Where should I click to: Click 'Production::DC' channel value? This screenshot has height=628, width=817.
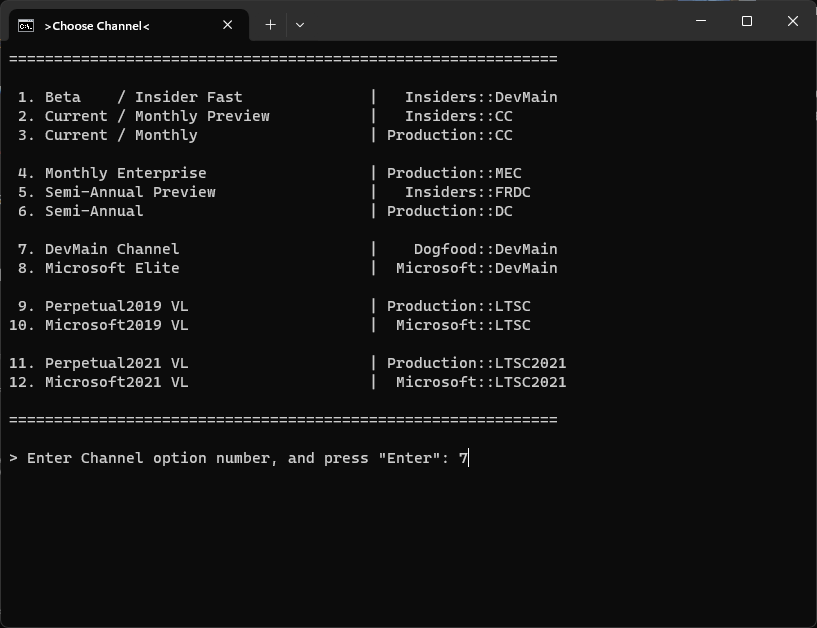tap(450, 211)
